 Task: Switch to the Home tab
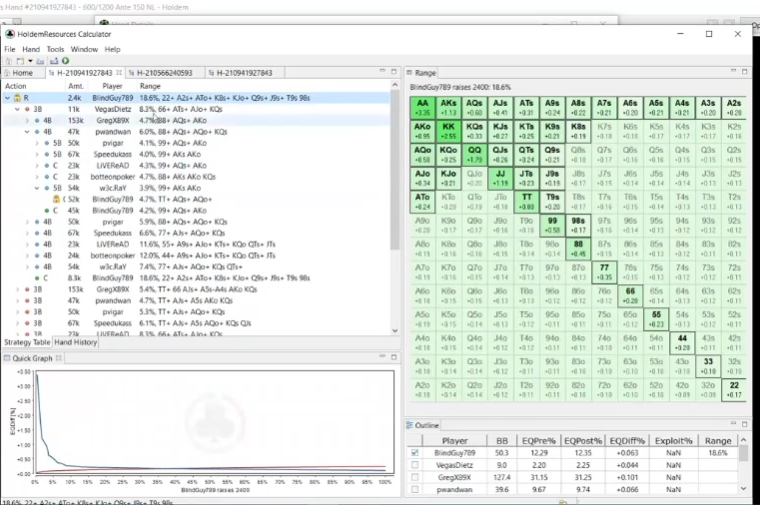(x=19, y=73)
